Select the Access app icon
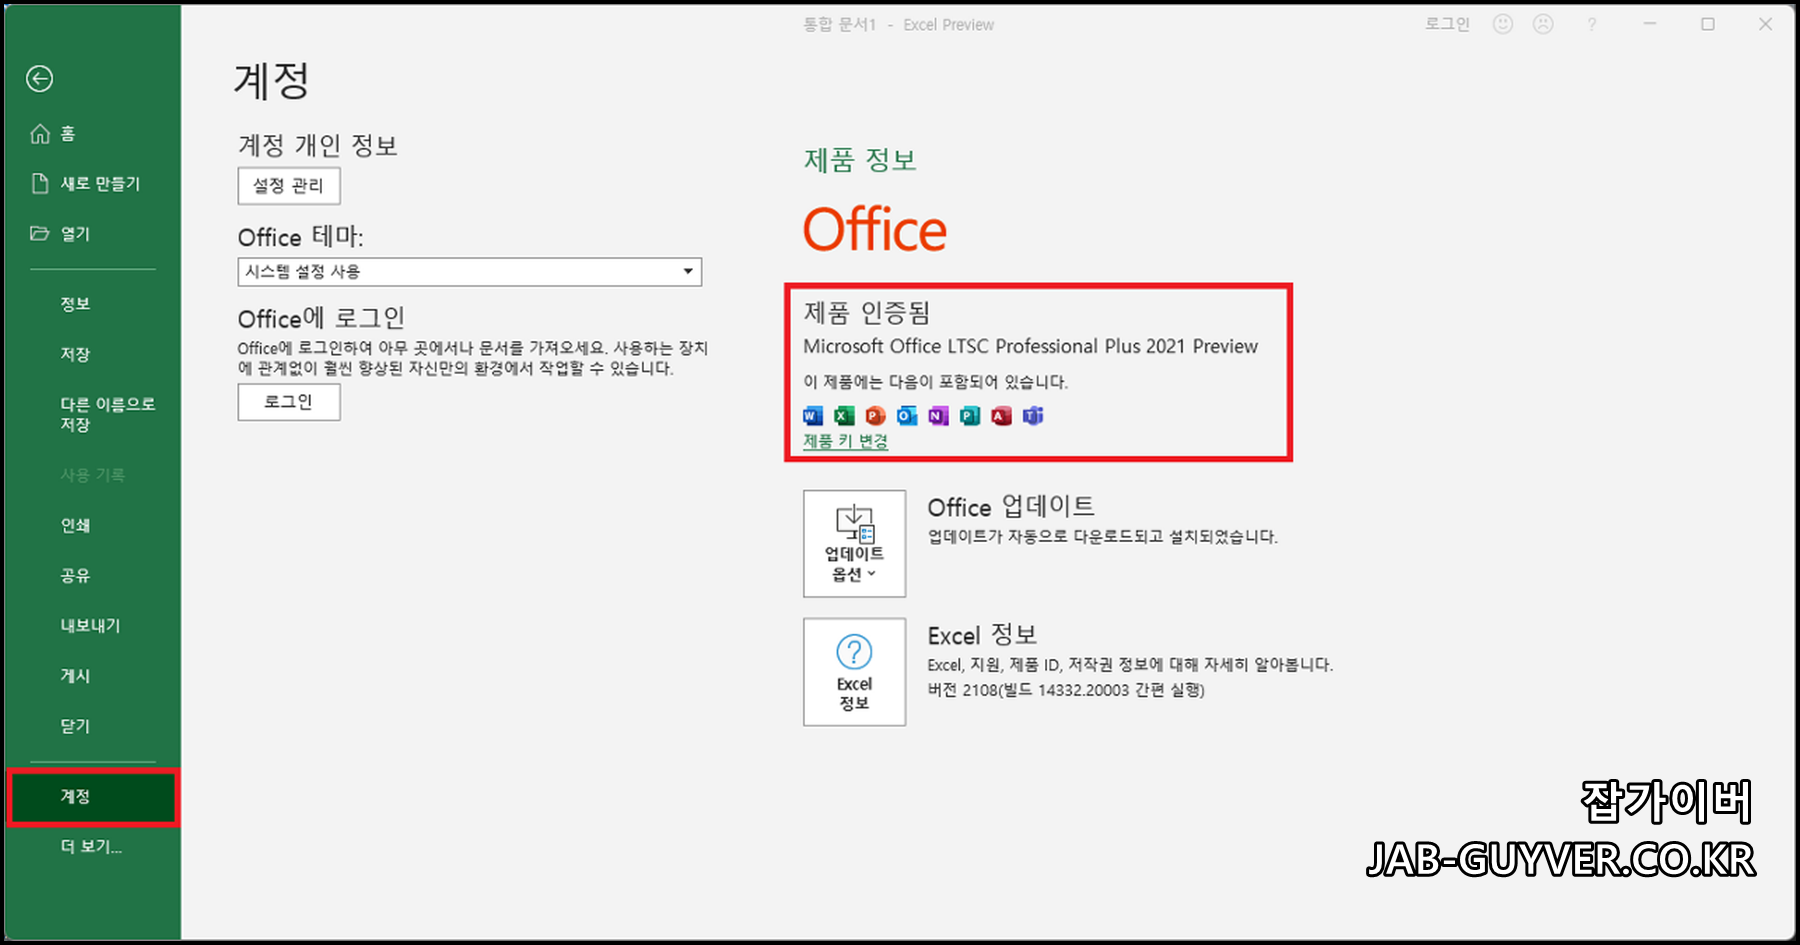The width and height of the screenshot is (1800, 945). point(1000,416)
